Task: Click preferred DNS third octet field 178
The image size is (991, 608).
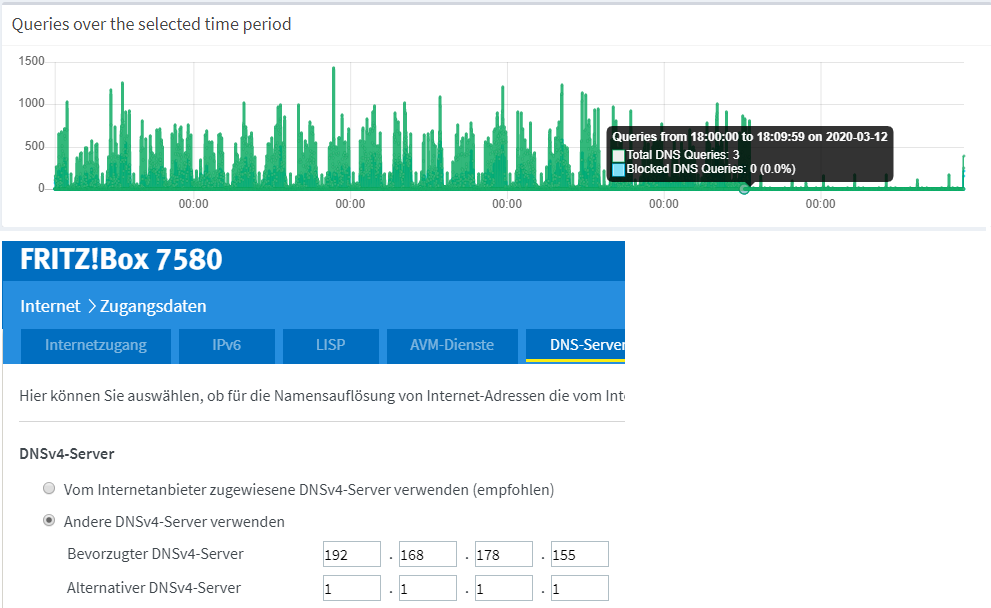Action: [x=504, y=554]
